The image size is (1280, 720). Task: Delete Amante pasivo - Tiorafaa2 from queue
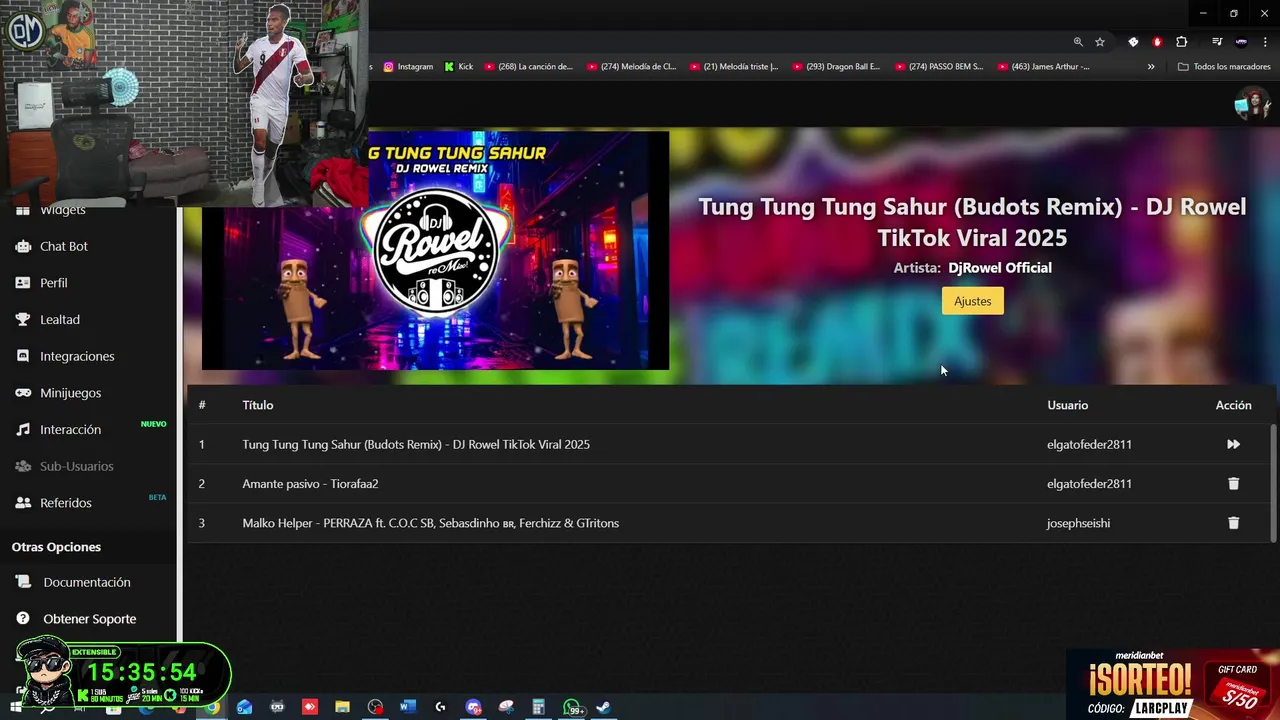tap(1233, 484)
